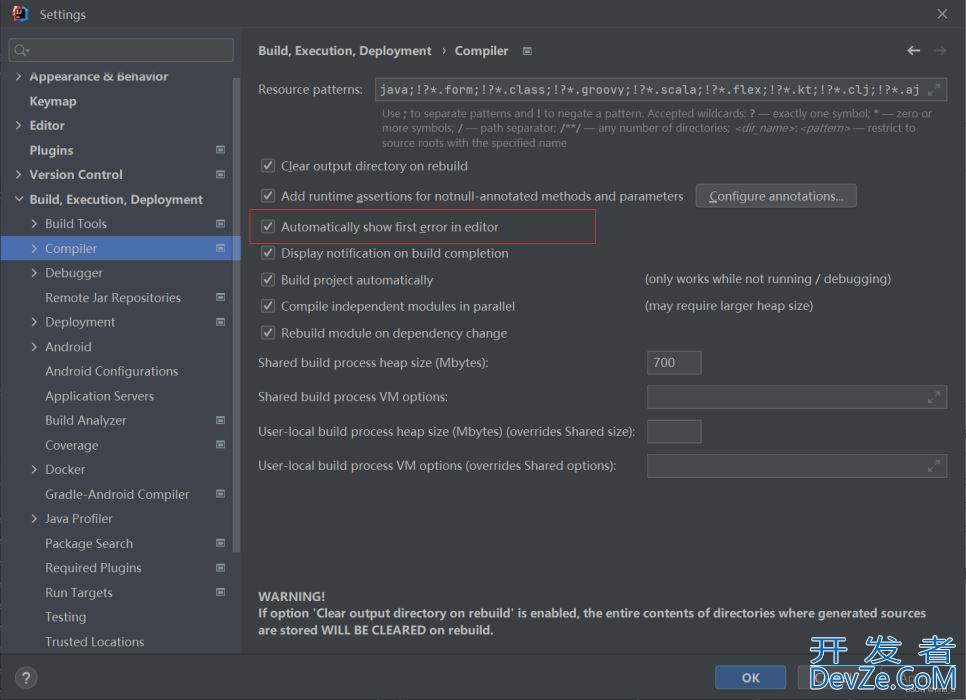Click Build, Execution, Deployment breadcrumb
Screen dimensions: 966x700
(x=344, y=51)
